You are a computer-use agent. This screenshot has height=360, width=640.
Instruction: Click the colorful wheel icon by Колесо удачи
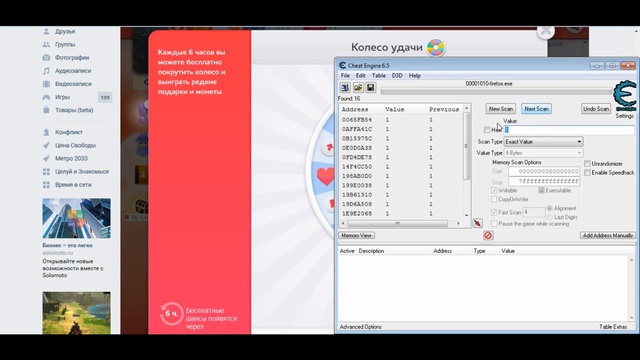click(x=436, y=48)
